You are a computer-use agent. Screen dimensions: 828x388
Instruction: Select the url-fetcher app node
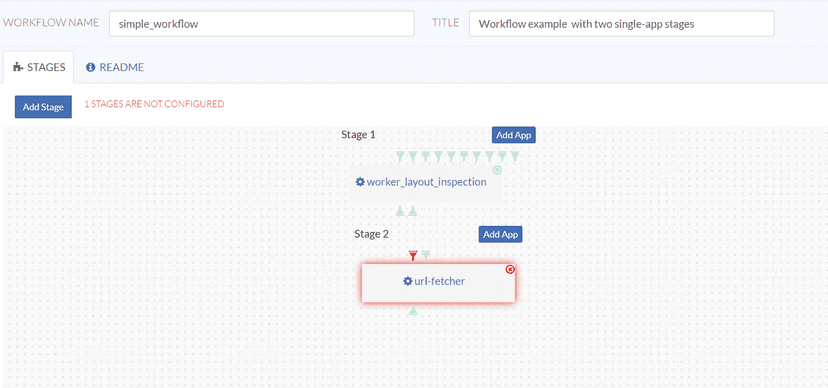438,283
